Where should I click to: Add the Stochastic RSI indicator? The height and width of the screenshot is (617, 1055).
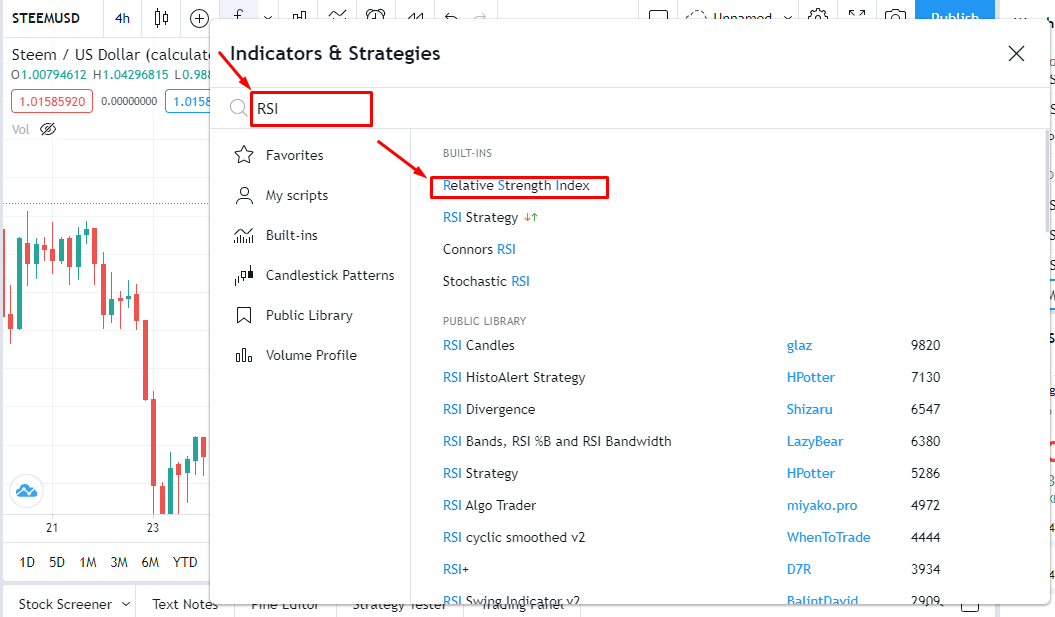486,281
